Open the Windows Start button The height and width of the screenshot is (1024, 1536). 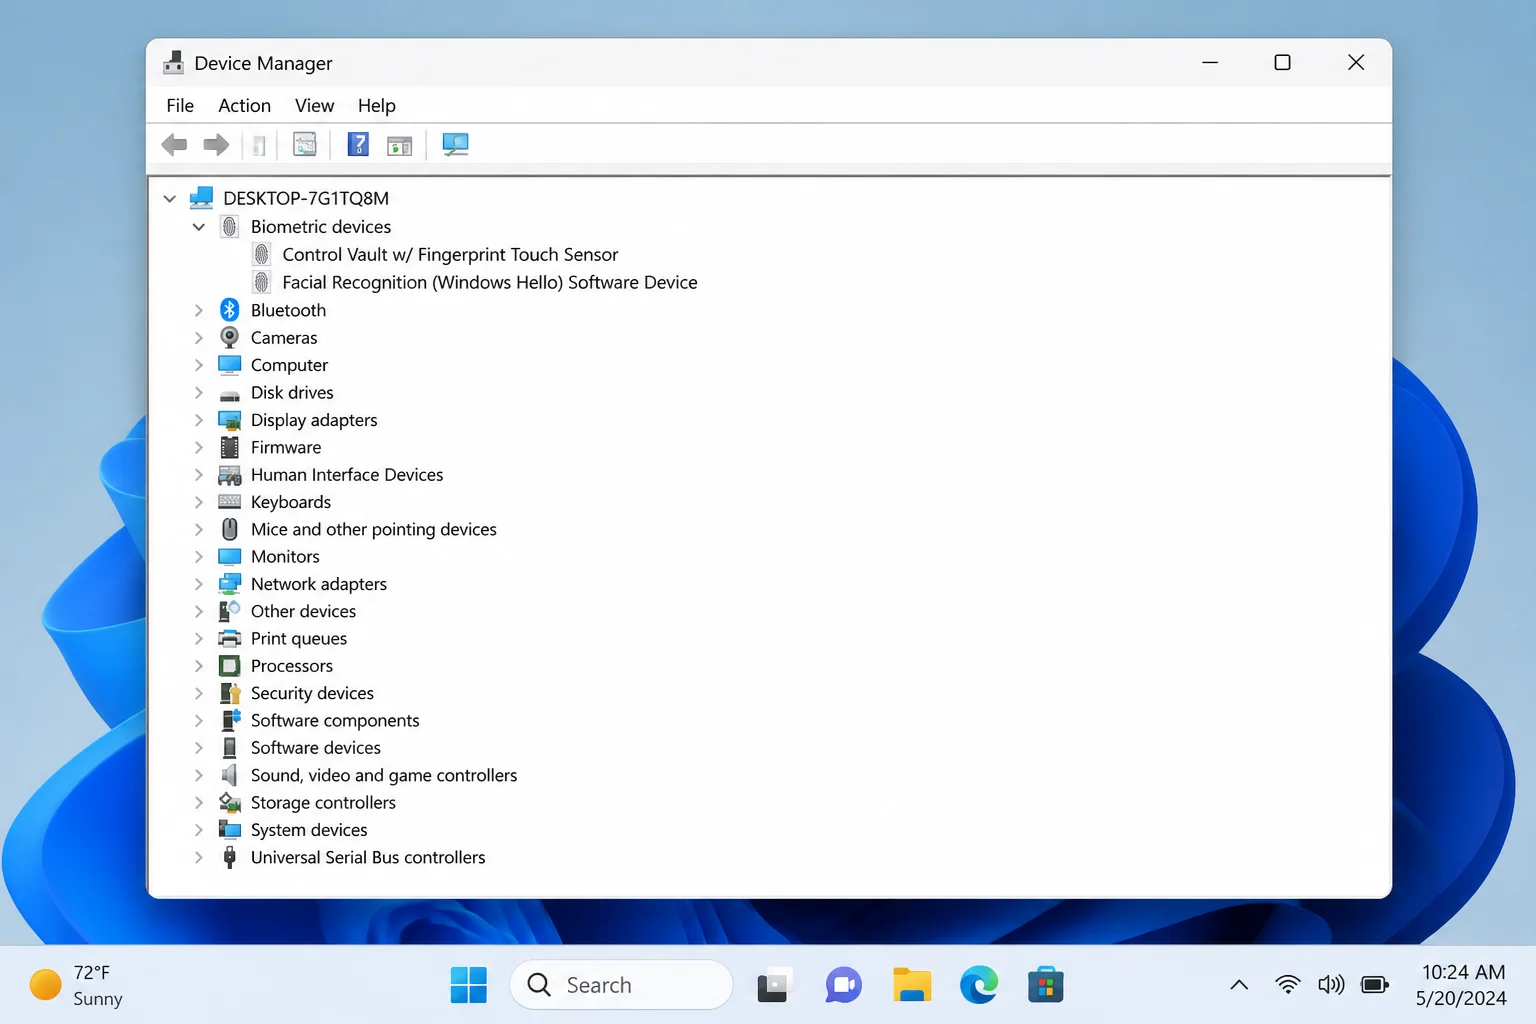[x=468, y=985]
